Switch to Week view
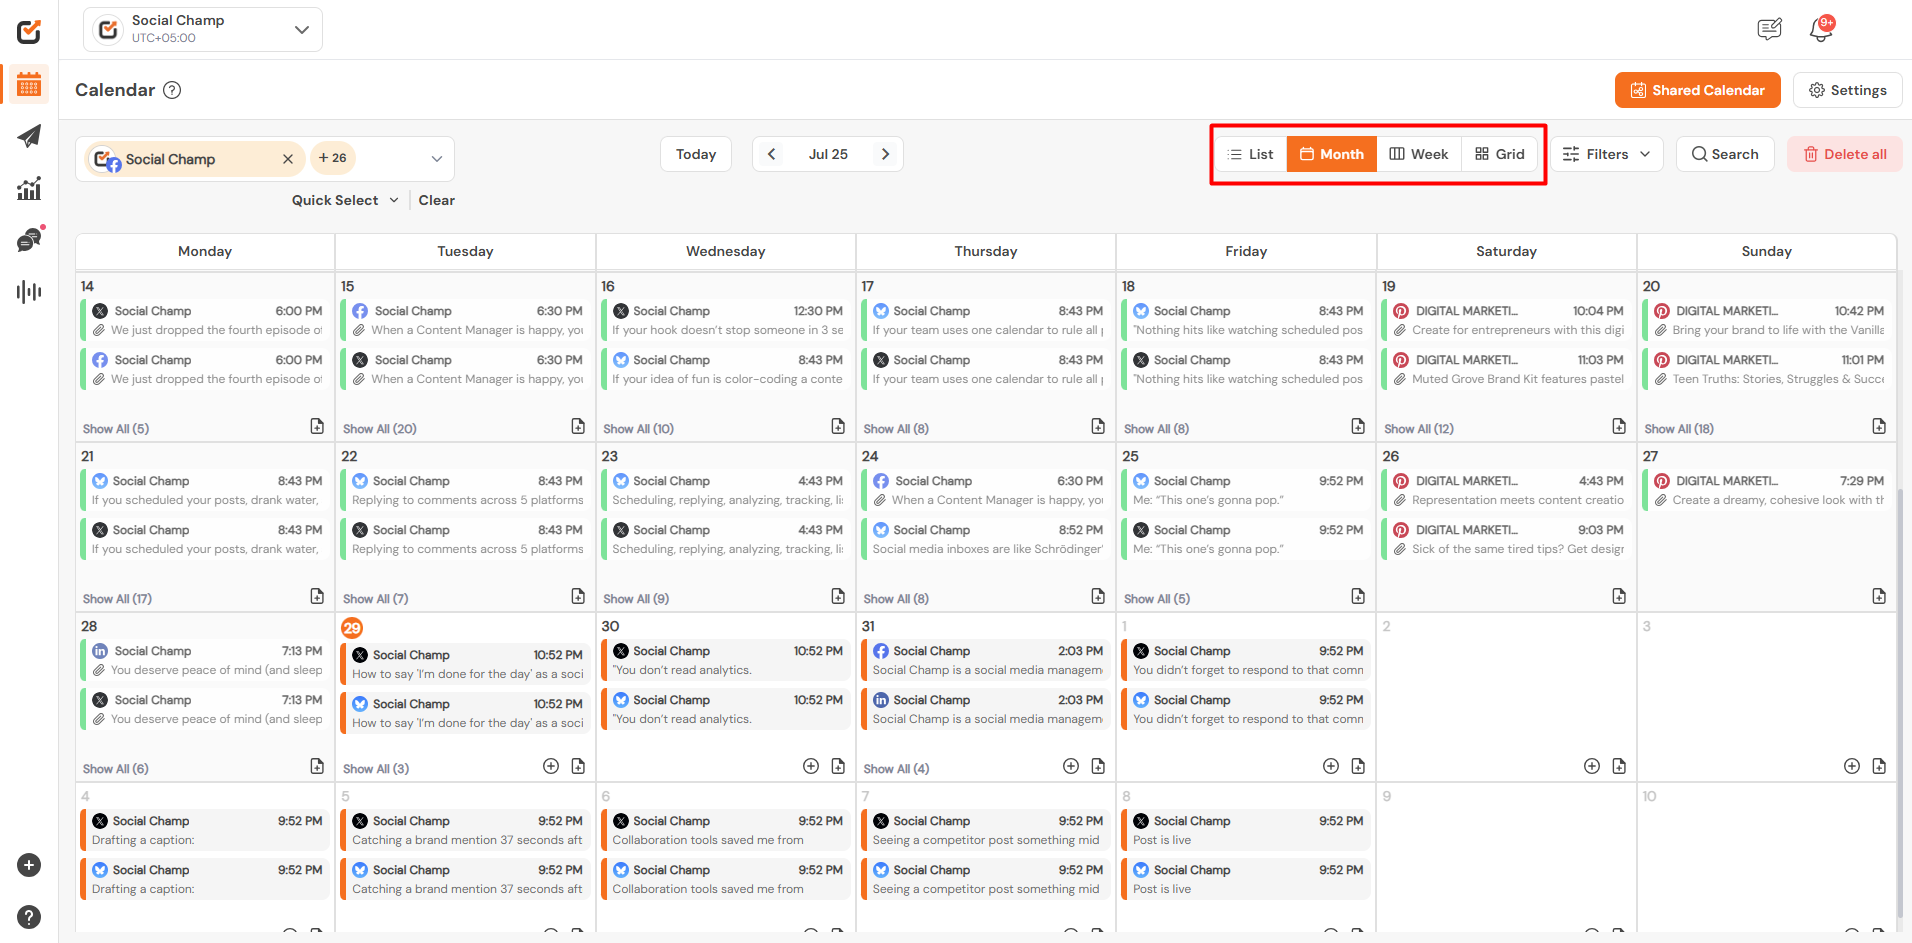This screenshot has width=1912, height=943. tap(1419, 154)
